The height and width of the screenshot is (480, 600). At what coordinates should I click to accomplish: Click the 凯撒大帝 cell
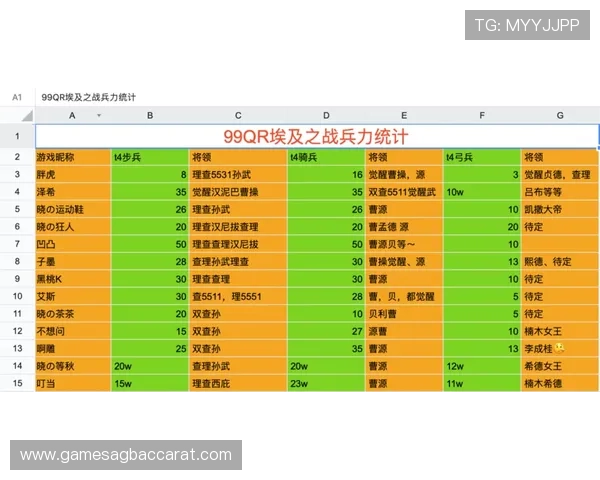click(560, 209)
